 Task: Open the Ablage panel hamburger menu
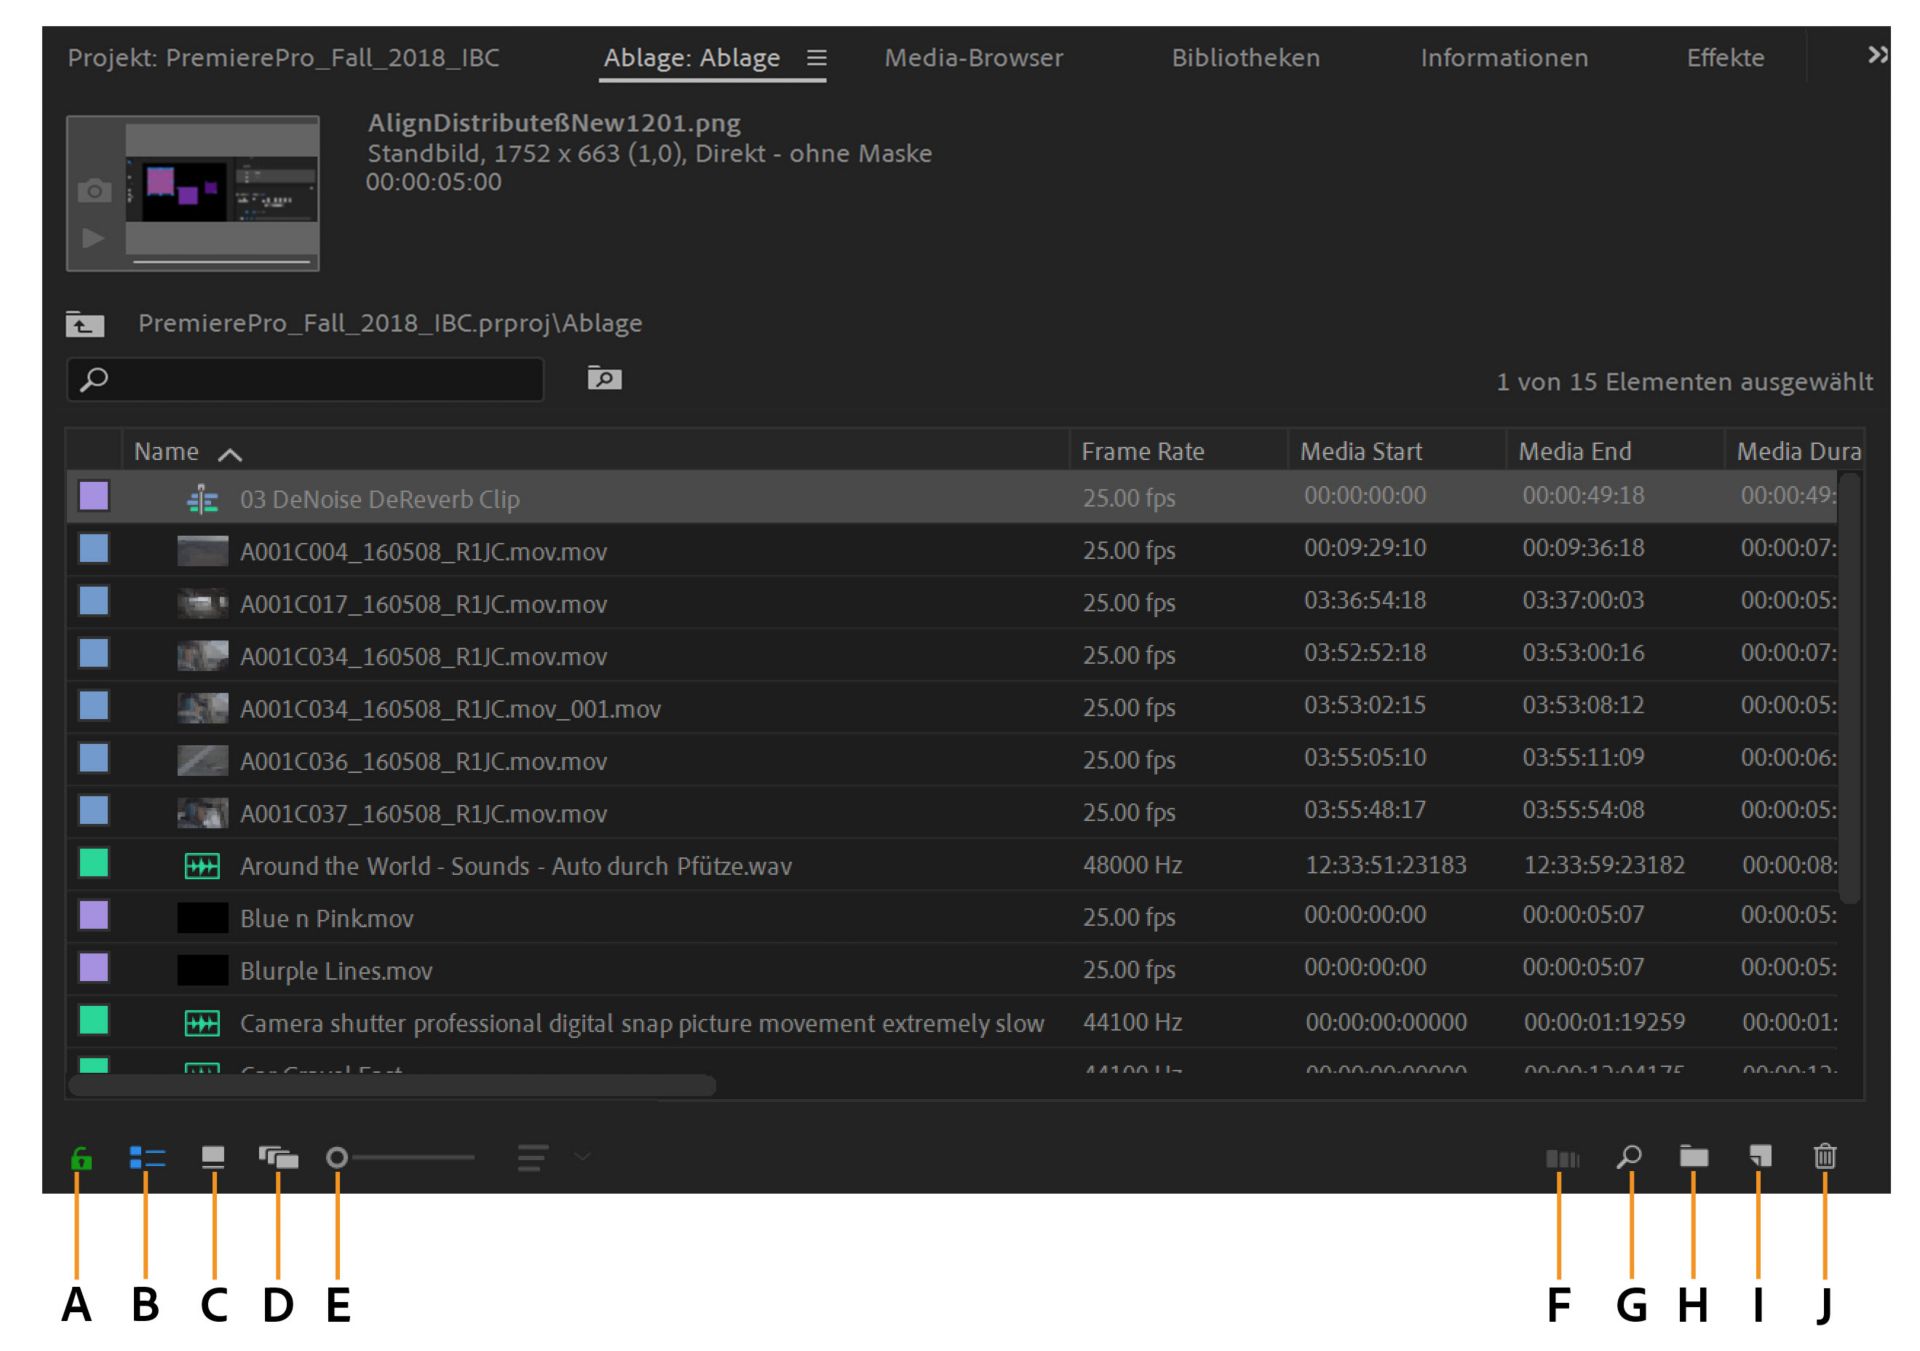pyautogui.click(x=817, y=58)
